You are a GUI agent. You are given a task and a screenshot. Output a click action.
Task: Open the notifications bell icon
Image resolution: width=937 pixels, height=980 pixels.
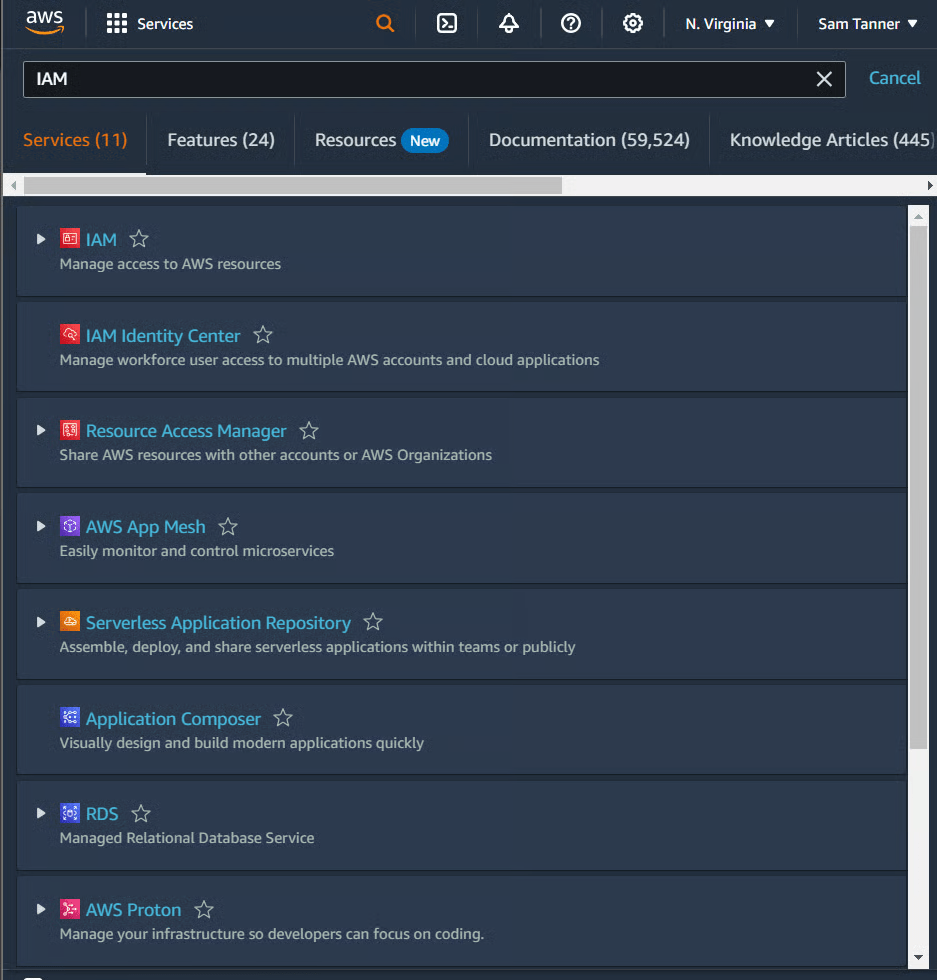click(x=509, y=23)
